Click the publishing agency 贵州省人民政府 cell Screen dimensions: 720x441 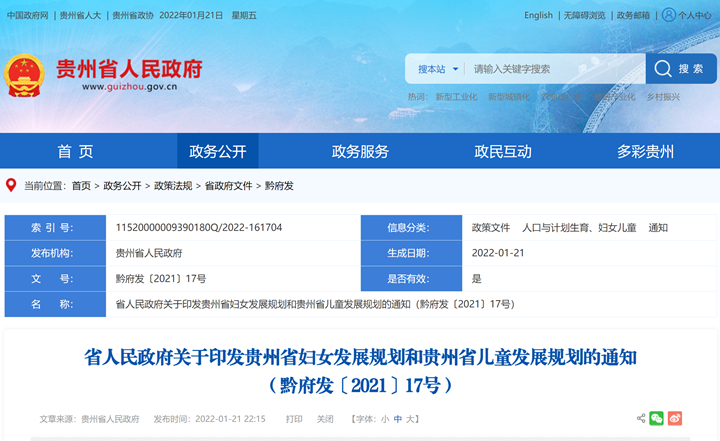[149, 253]
